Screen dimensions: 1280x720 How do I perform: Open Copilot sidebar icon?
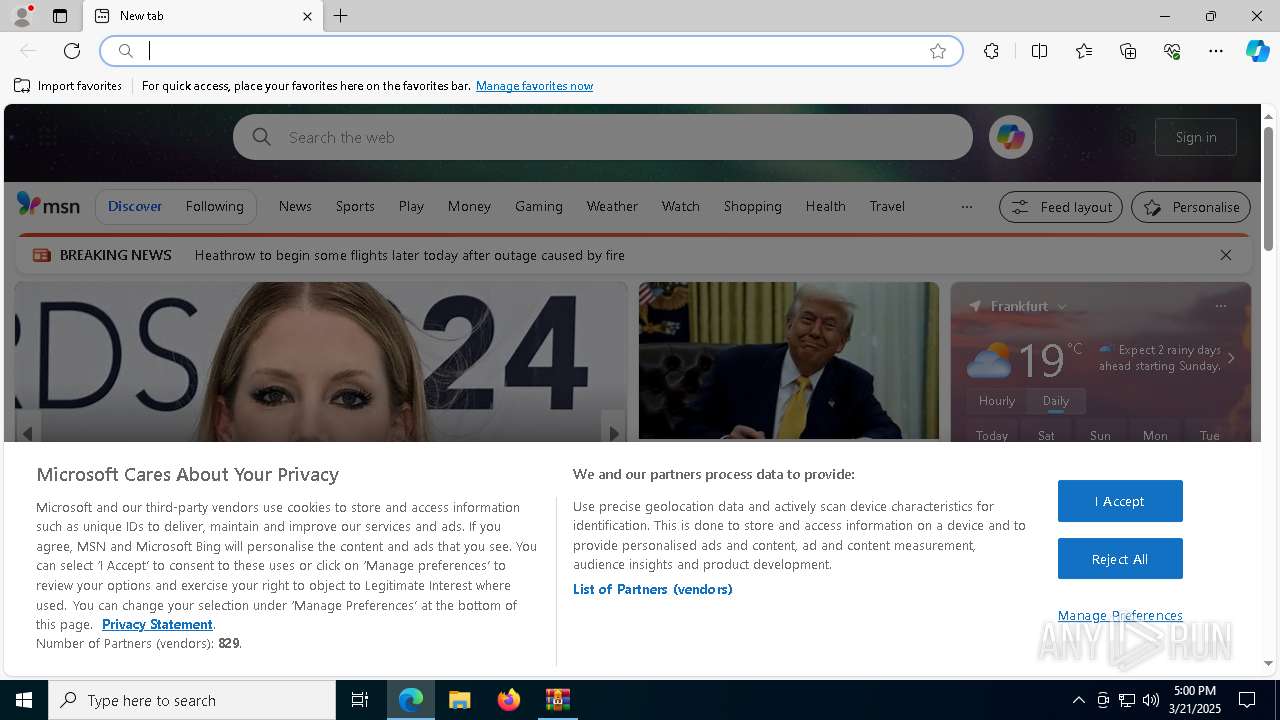pos(1257,51)
